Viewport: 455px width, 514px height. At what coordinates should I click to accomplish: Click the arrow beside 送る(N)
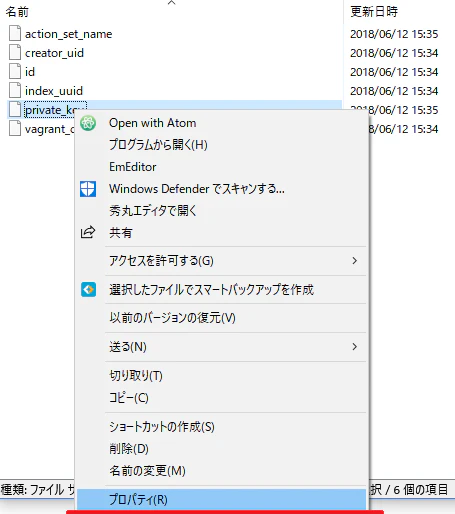click(355, 347)
